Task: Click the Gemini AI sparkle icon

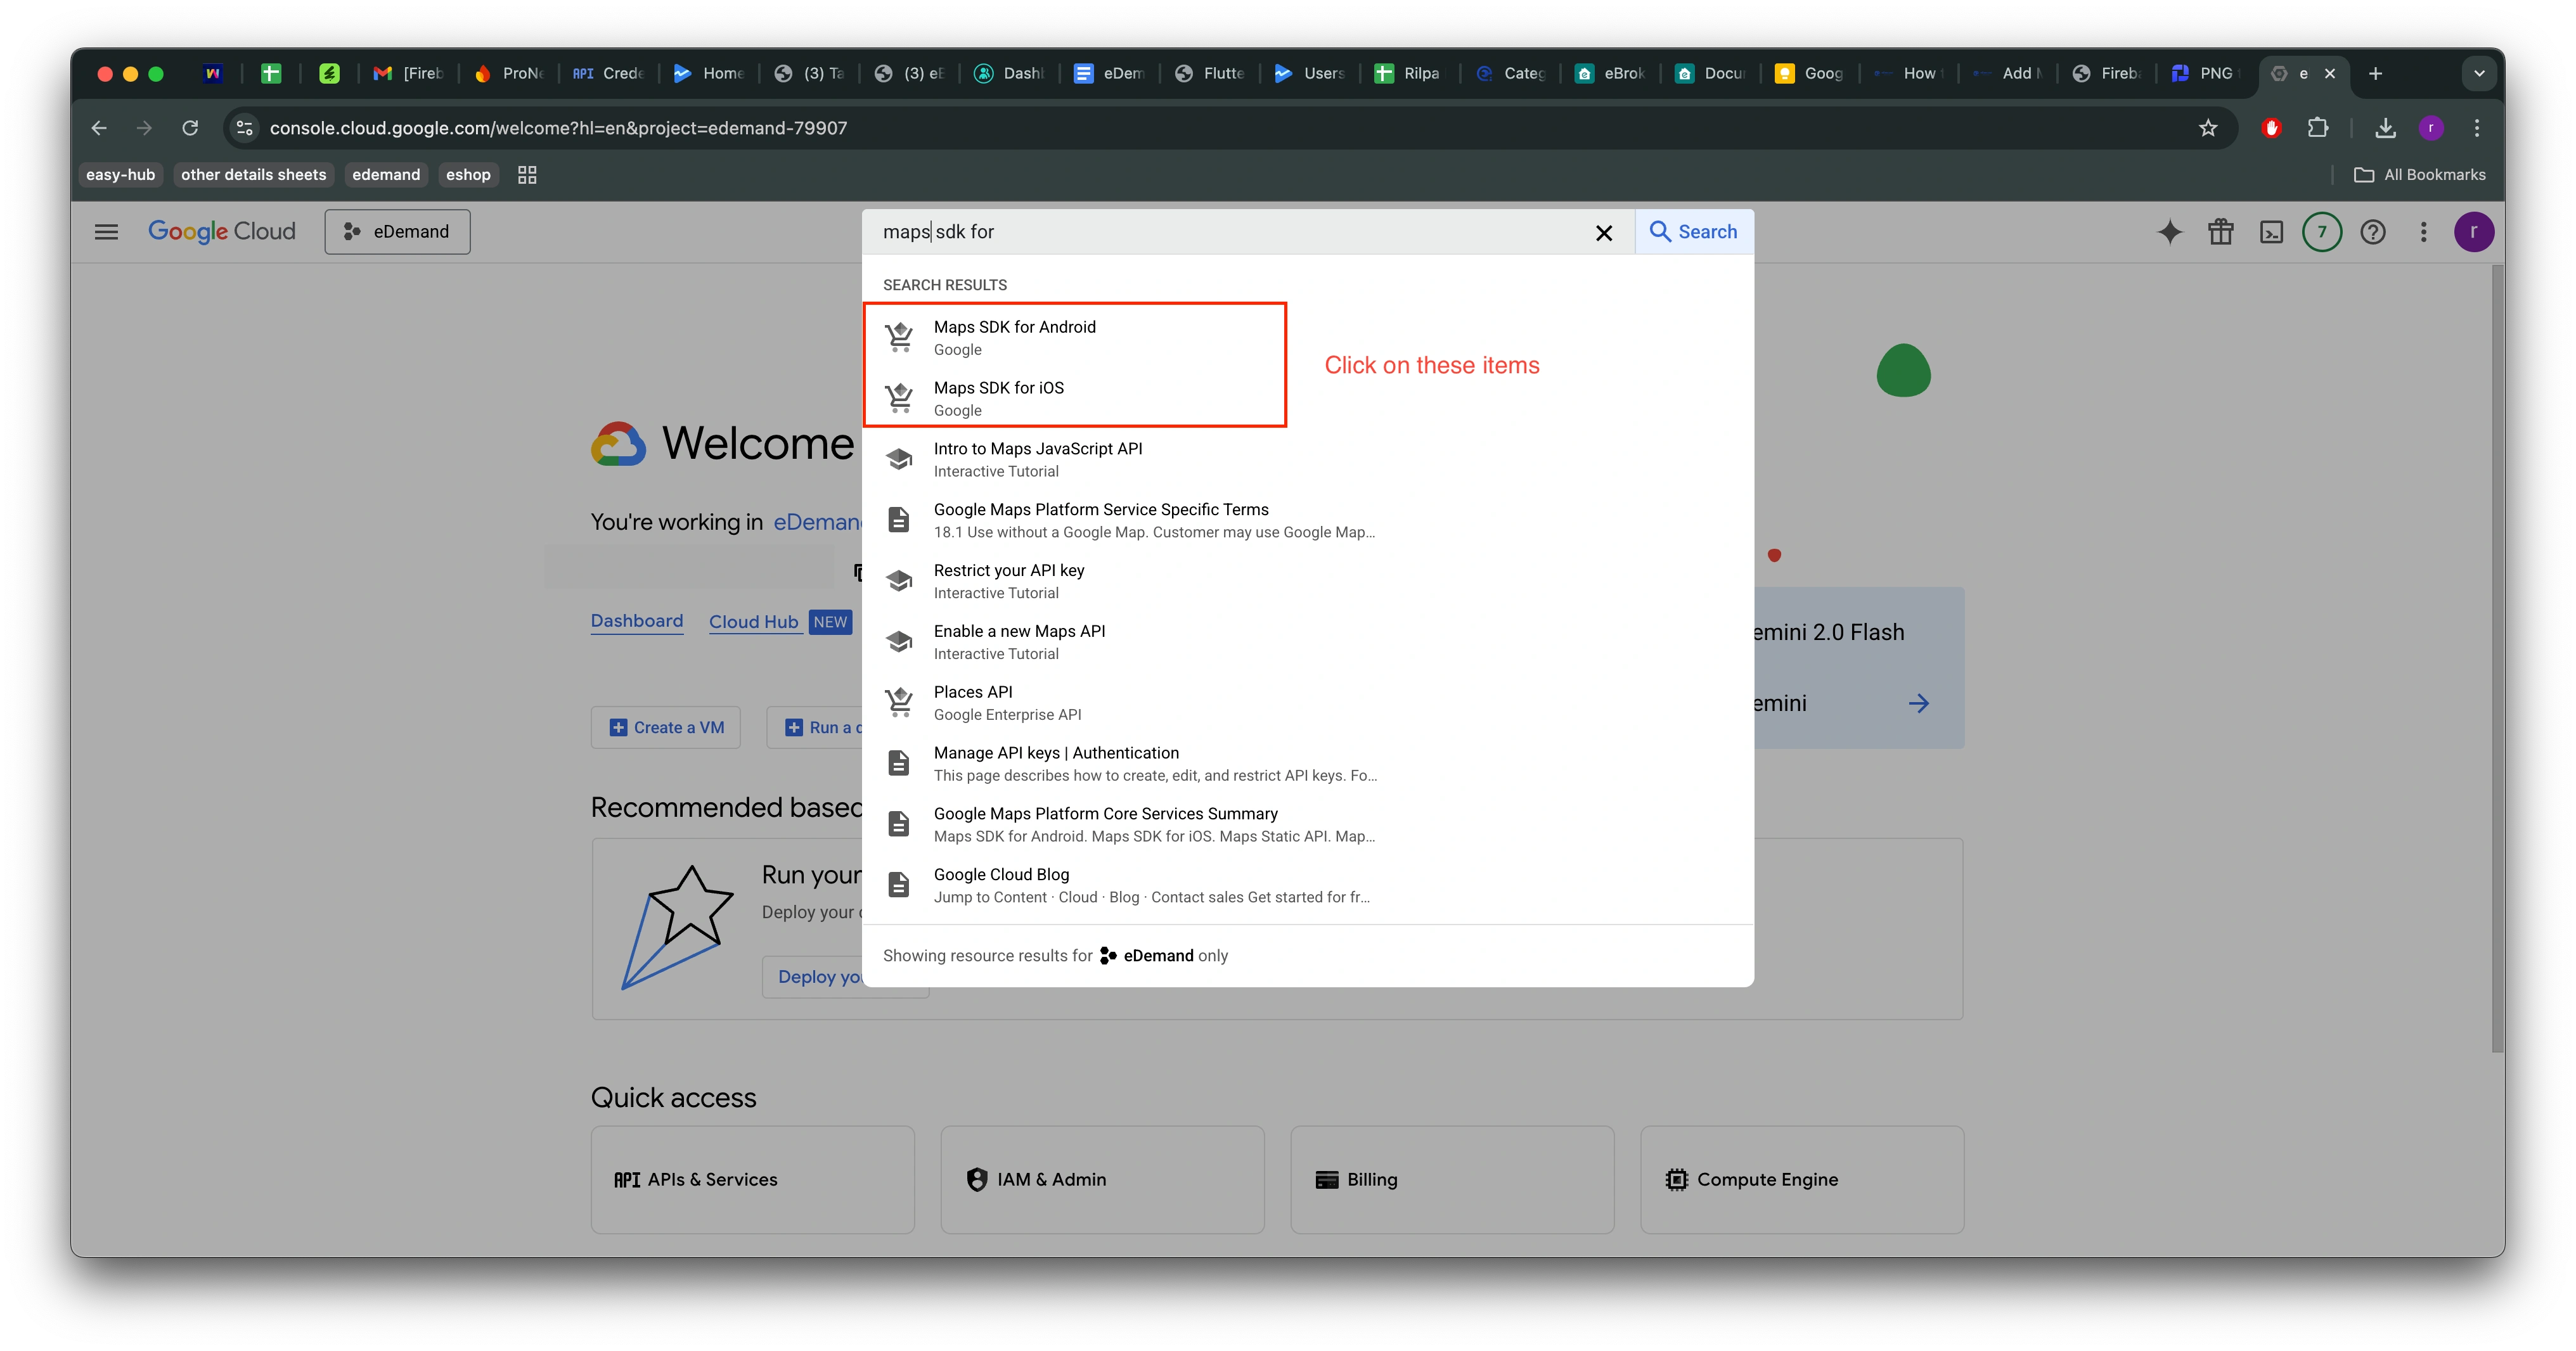Action: [x=2169, y=232]
